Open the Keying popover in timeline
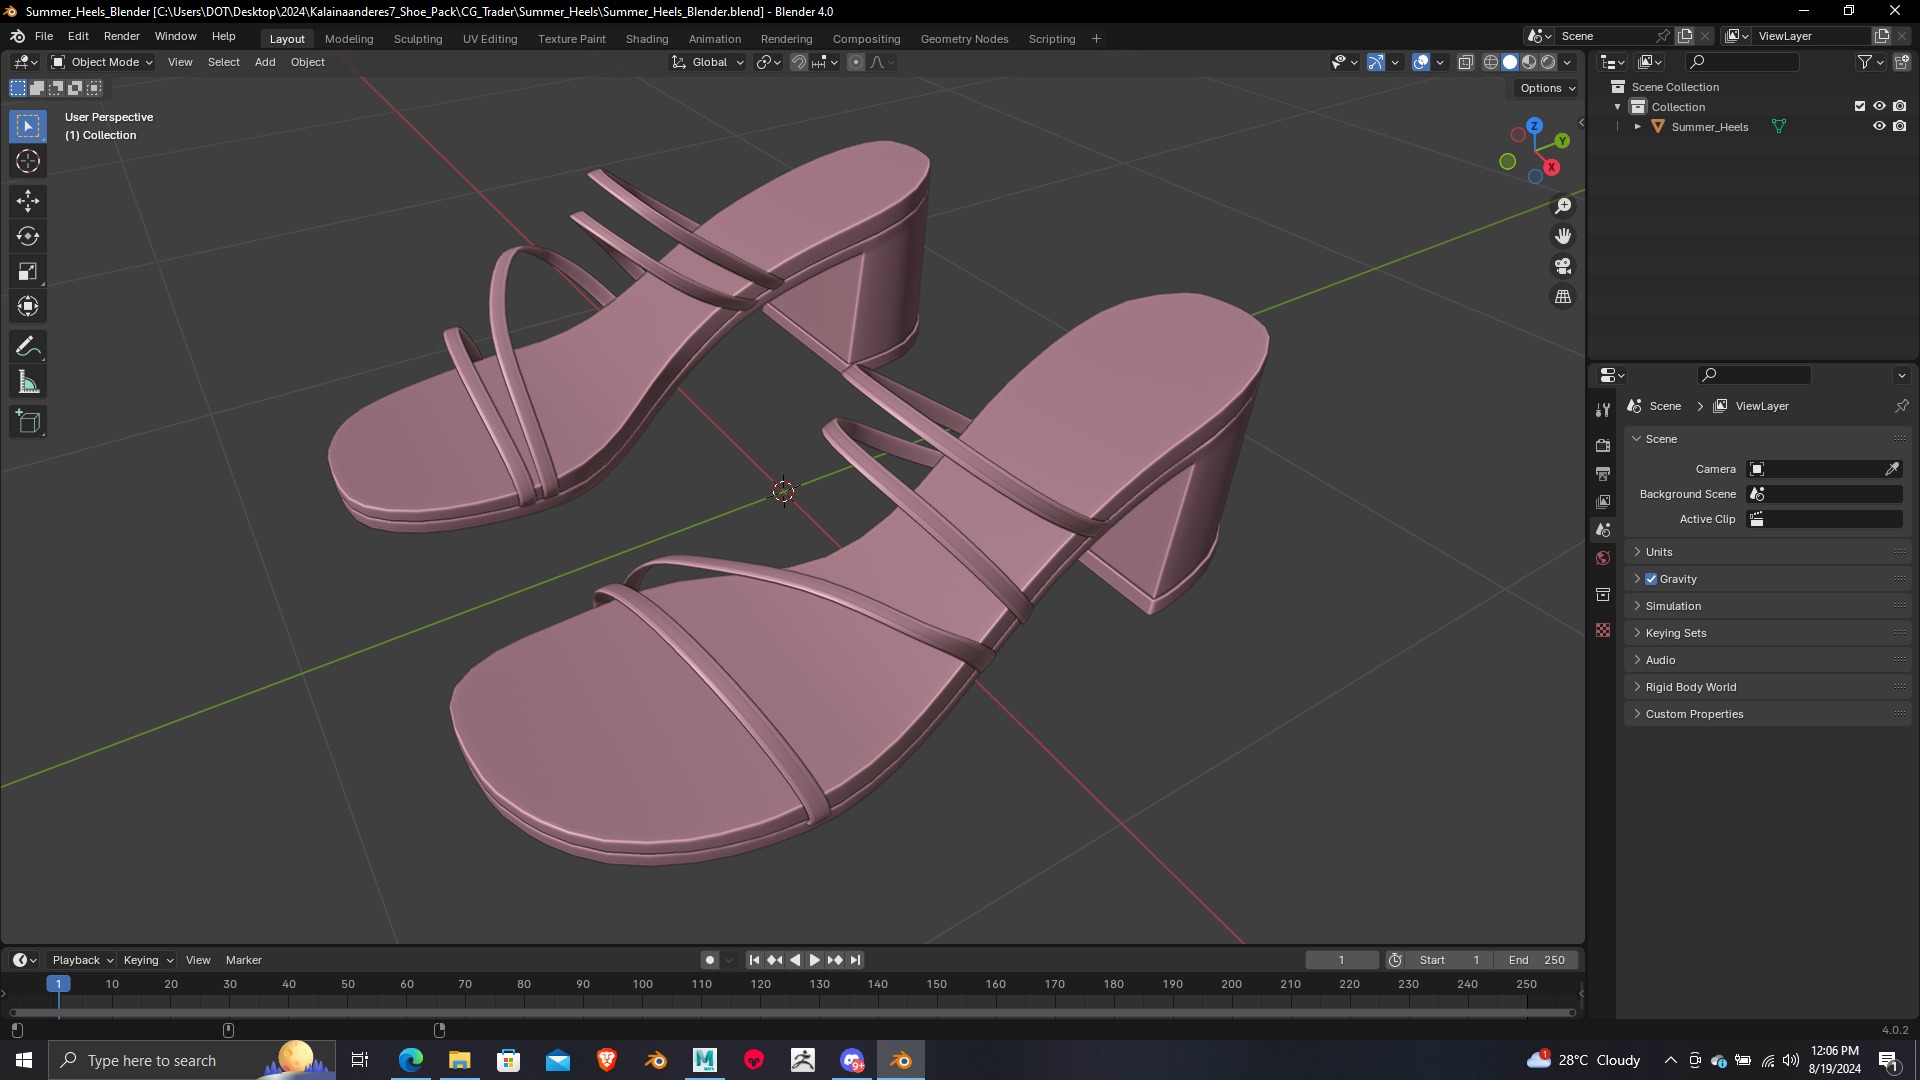The height and width of the screenshot is (1080, 1920). [148, 960]
